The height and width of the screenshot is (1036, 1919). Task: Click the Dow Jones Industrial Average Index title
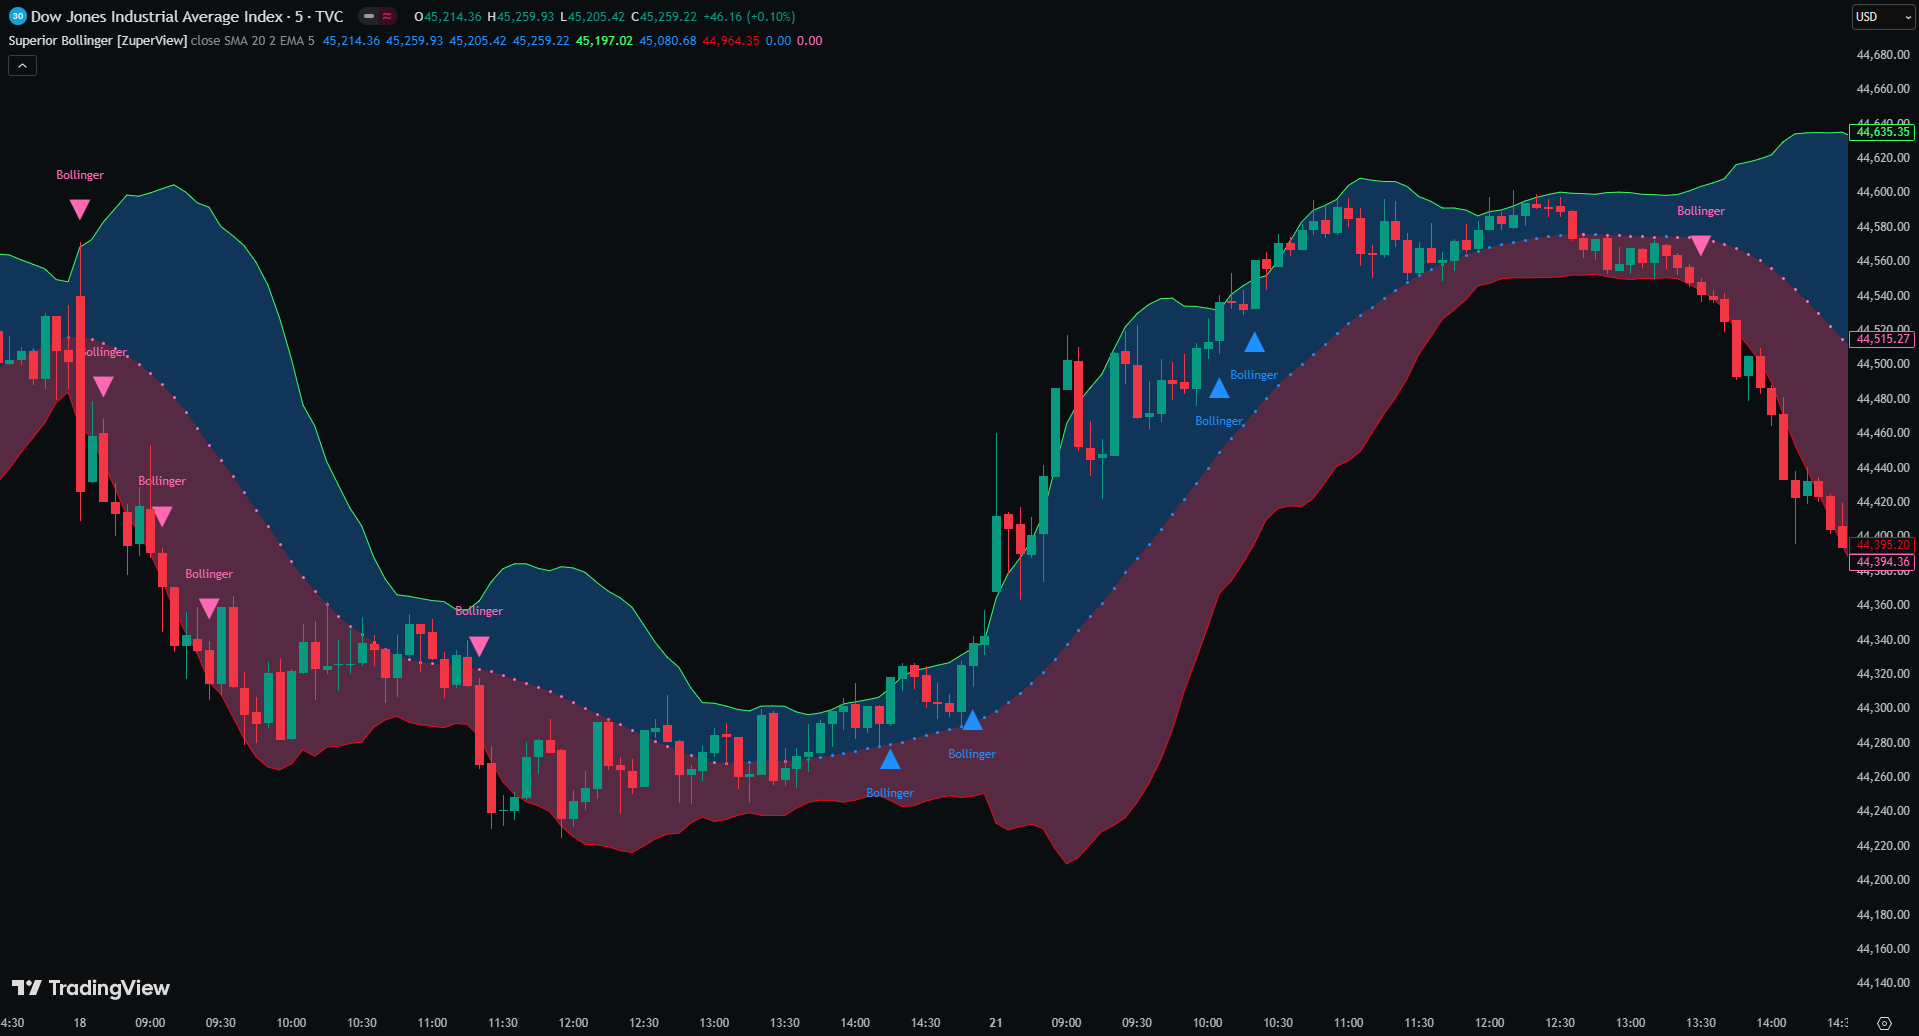(157, 17)
